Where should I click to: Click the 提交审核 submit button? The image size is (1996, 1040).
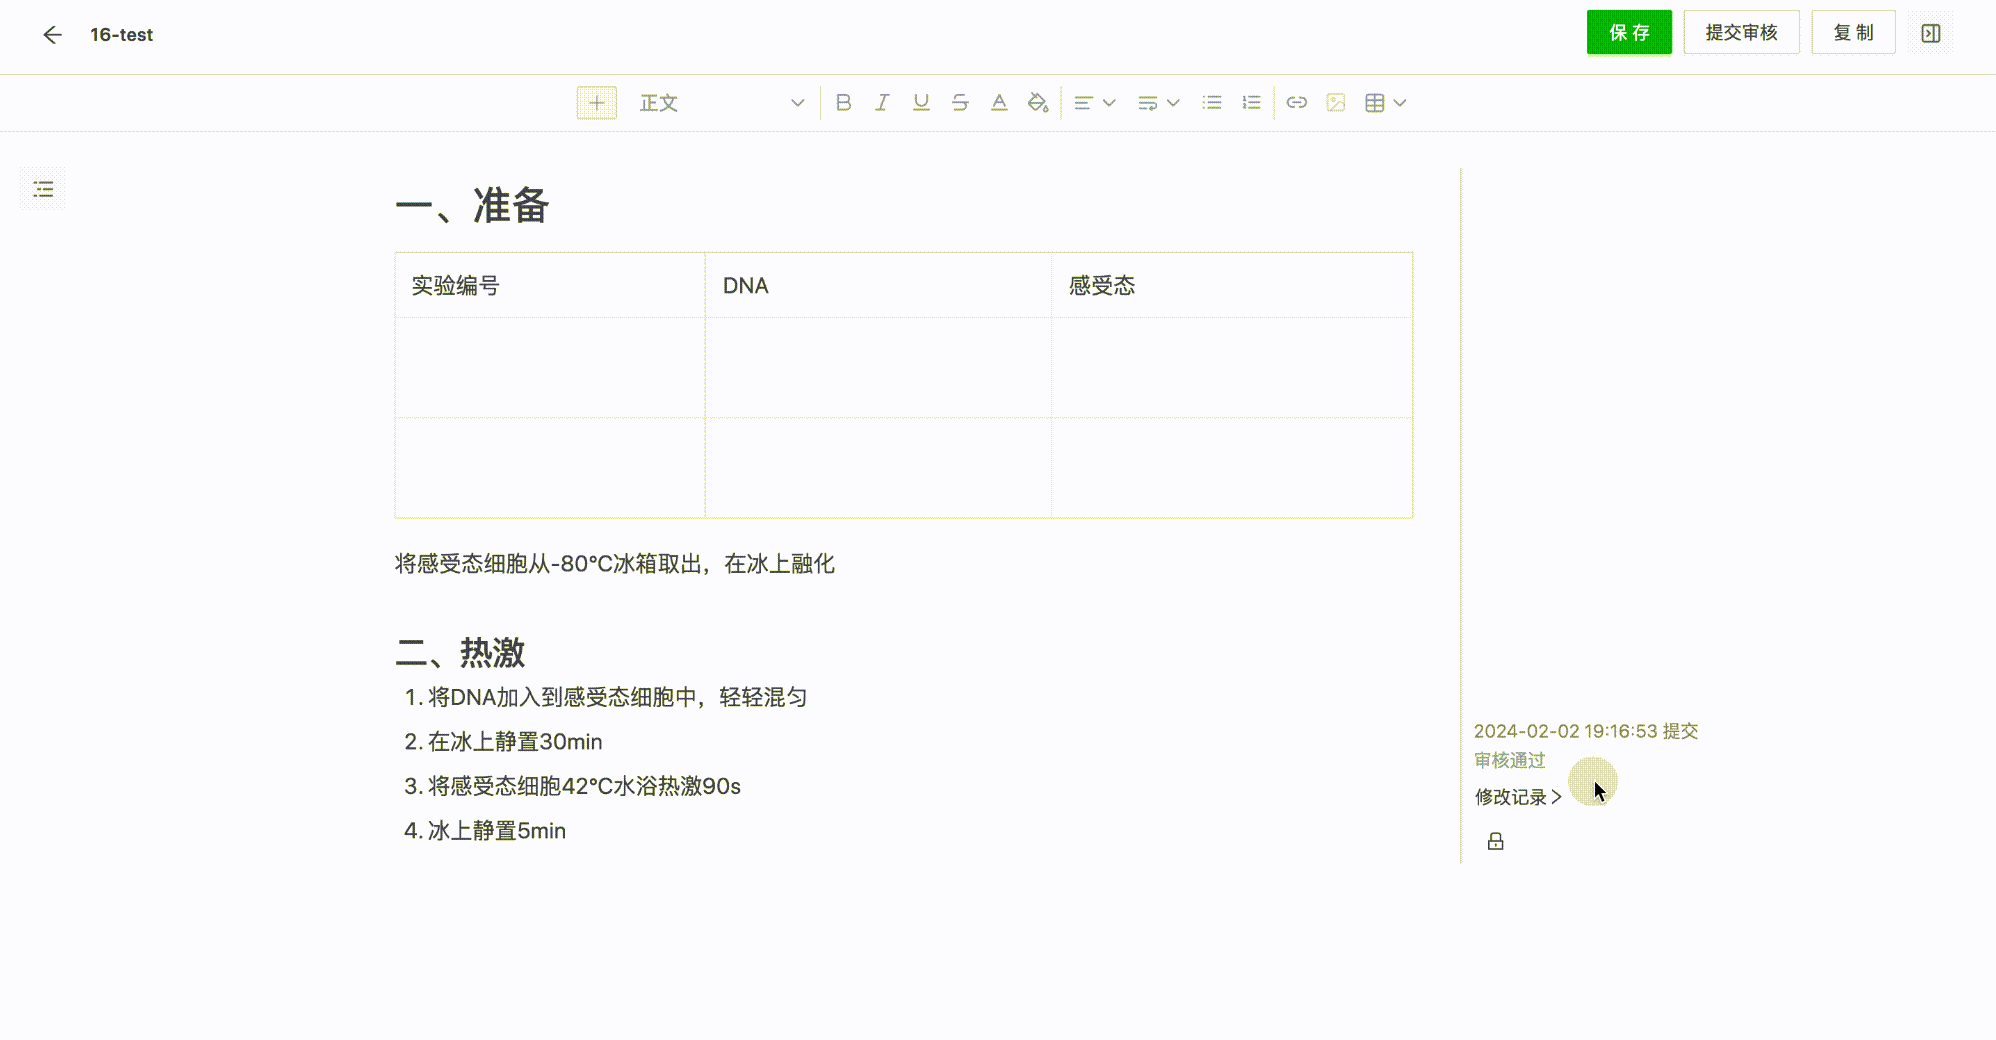point(1741,33)
